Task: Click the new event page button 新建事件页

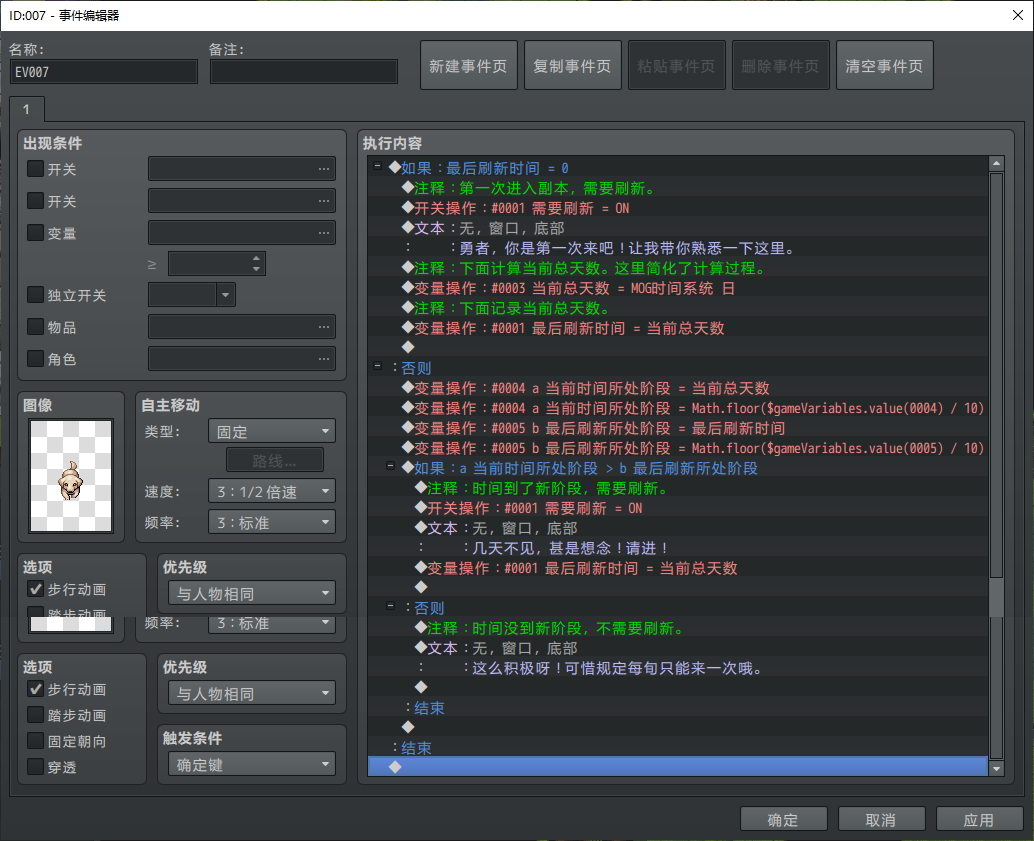Action: pos(468,65)
